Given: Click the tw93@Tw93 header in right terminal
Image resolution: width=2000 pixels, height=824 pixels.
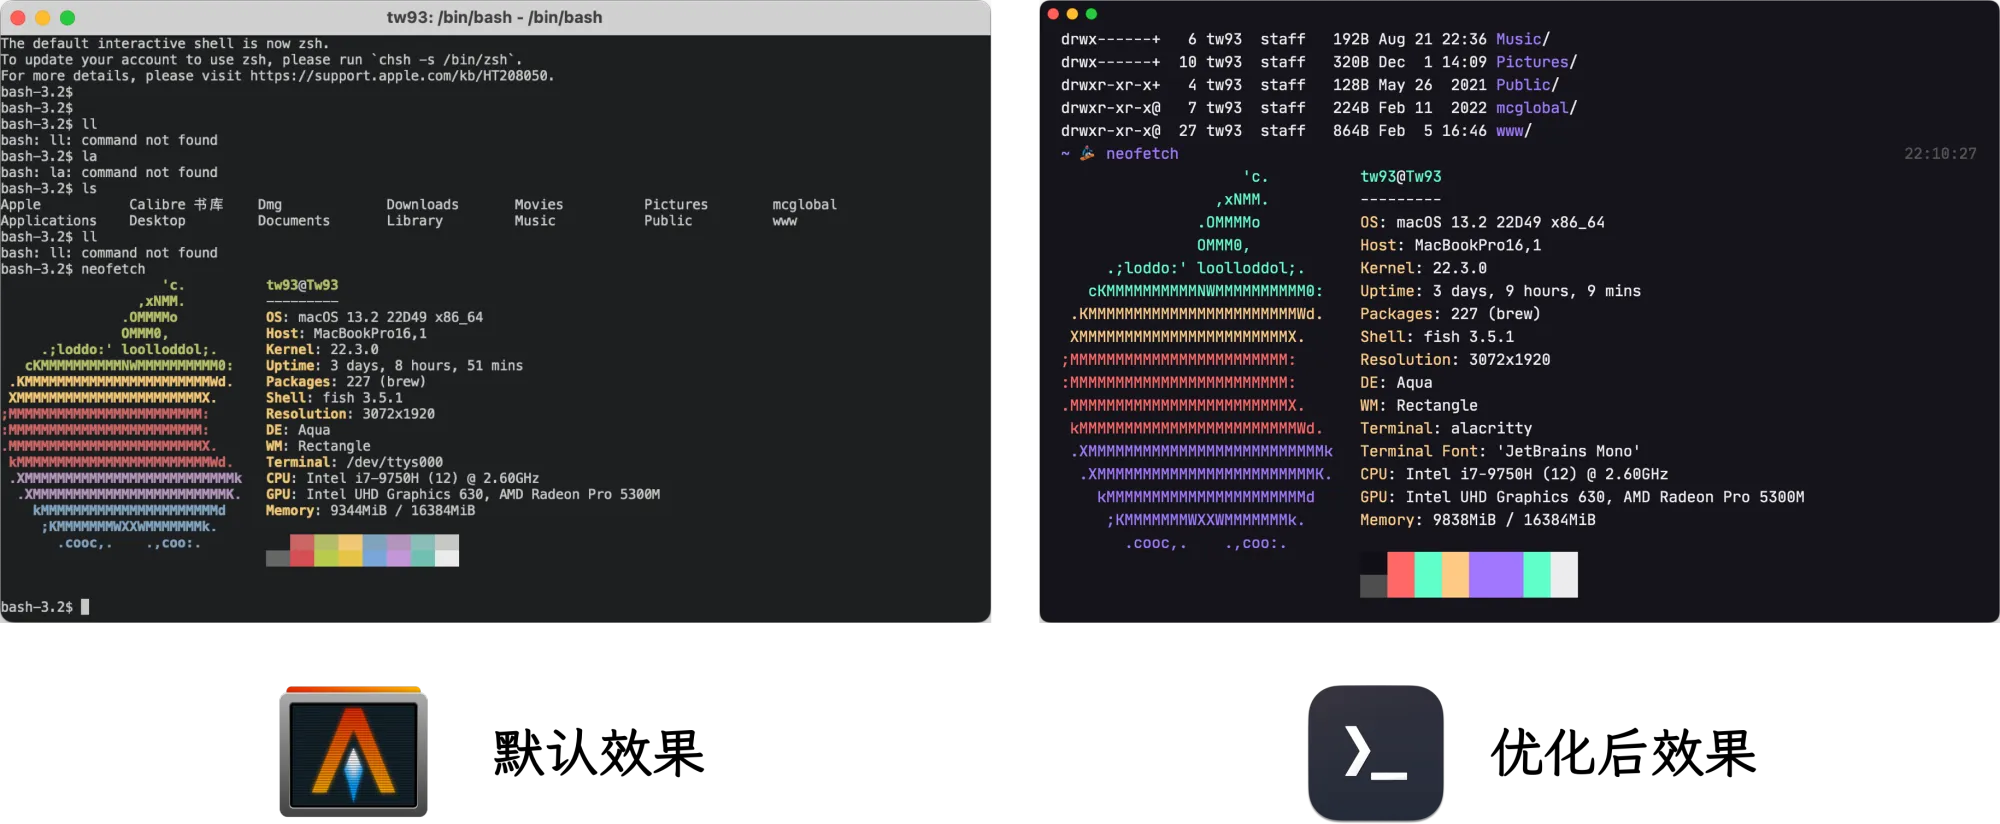Looking at the screenshot, I should tap(1400, 177).
